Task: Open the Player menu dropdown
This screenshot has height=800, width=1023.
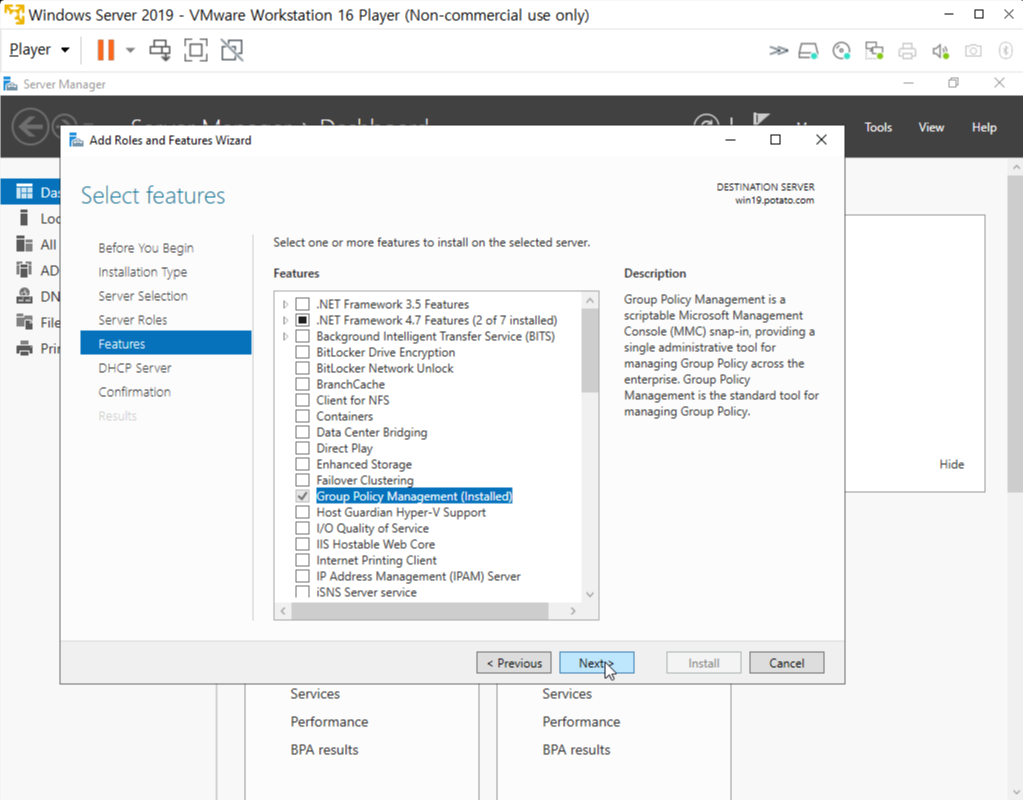Action: (x=39, y=50)
